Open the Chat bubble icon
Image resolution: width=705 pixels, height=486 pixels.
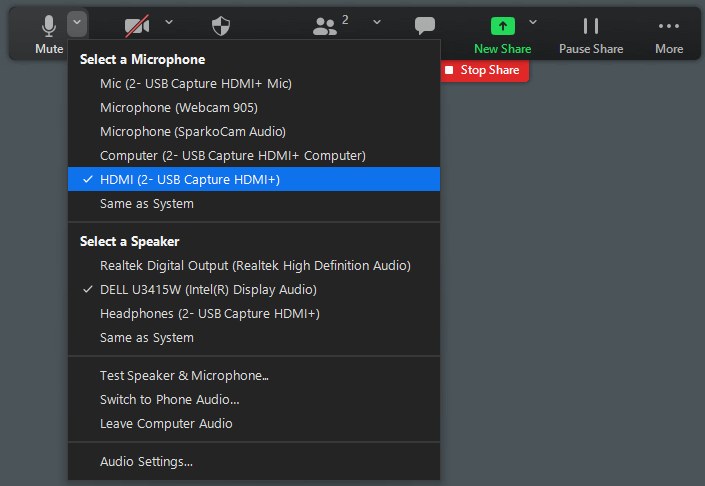point(425,25)
